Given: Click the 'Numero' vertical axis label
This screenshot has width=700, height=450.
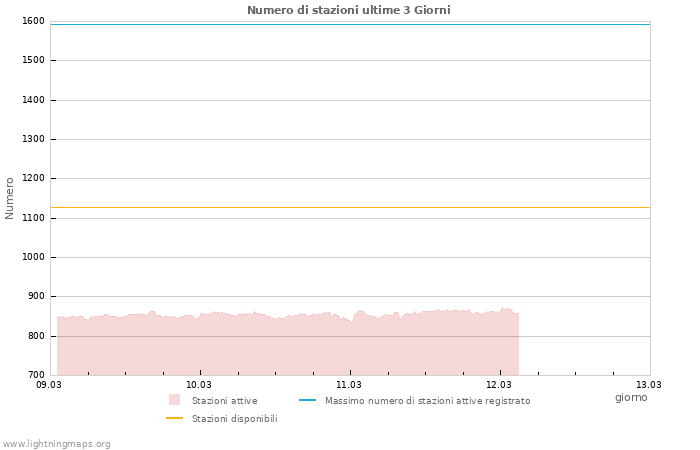Looking at the screenshot, I should pos(10,198).
